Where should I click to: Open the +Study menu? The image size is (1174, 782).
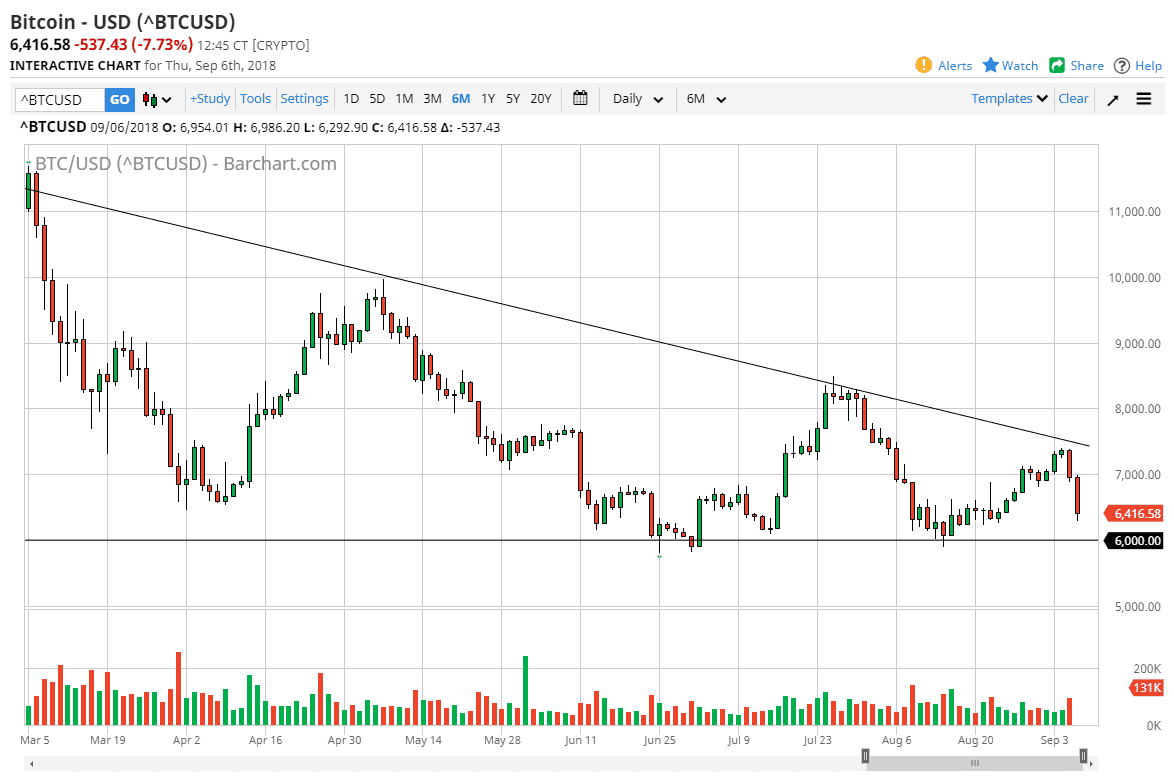point(210,98)
